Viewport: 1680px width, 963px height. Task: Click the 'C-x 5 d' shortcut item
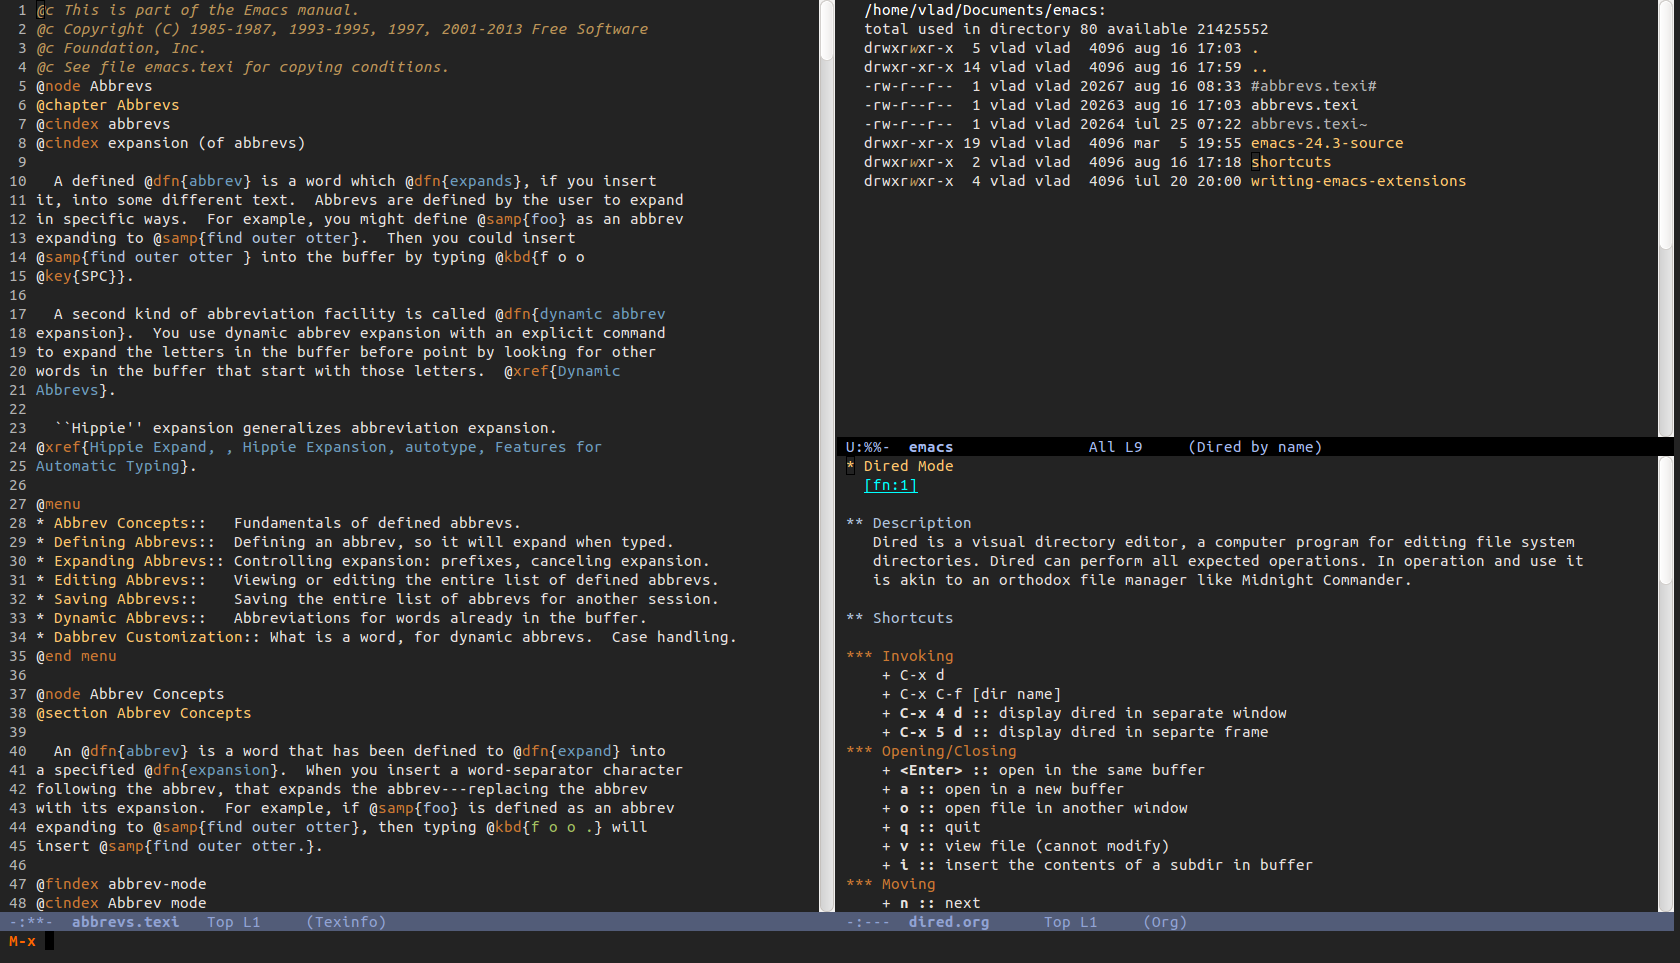point(1075,732)
